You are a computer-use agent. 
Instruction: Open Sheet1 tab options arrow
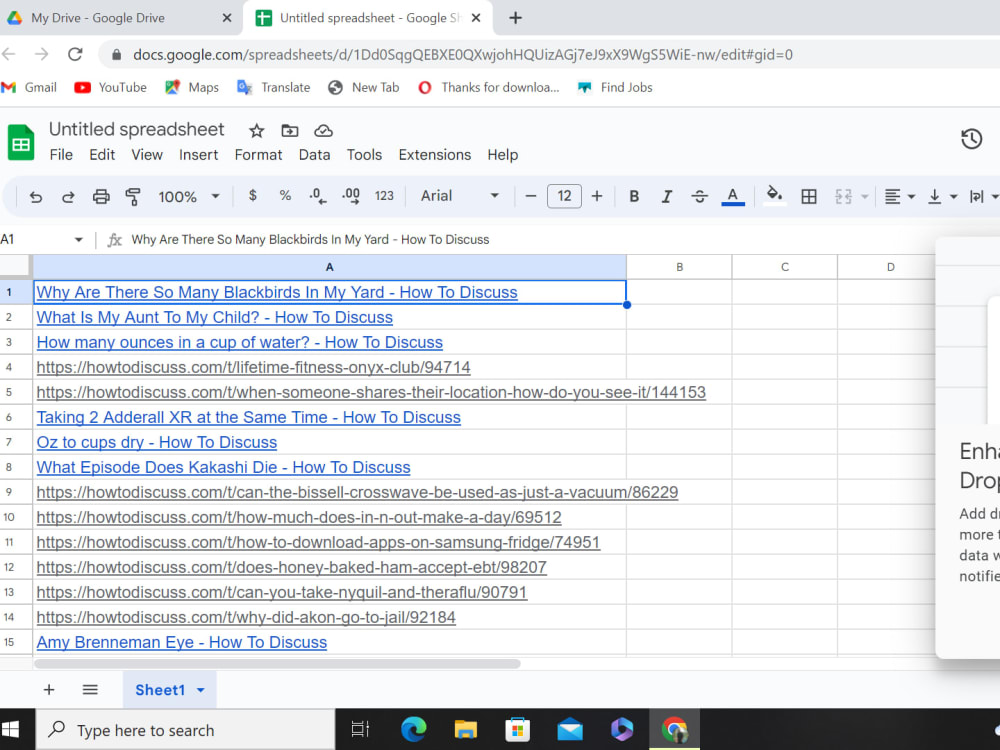tap(201, 690)
